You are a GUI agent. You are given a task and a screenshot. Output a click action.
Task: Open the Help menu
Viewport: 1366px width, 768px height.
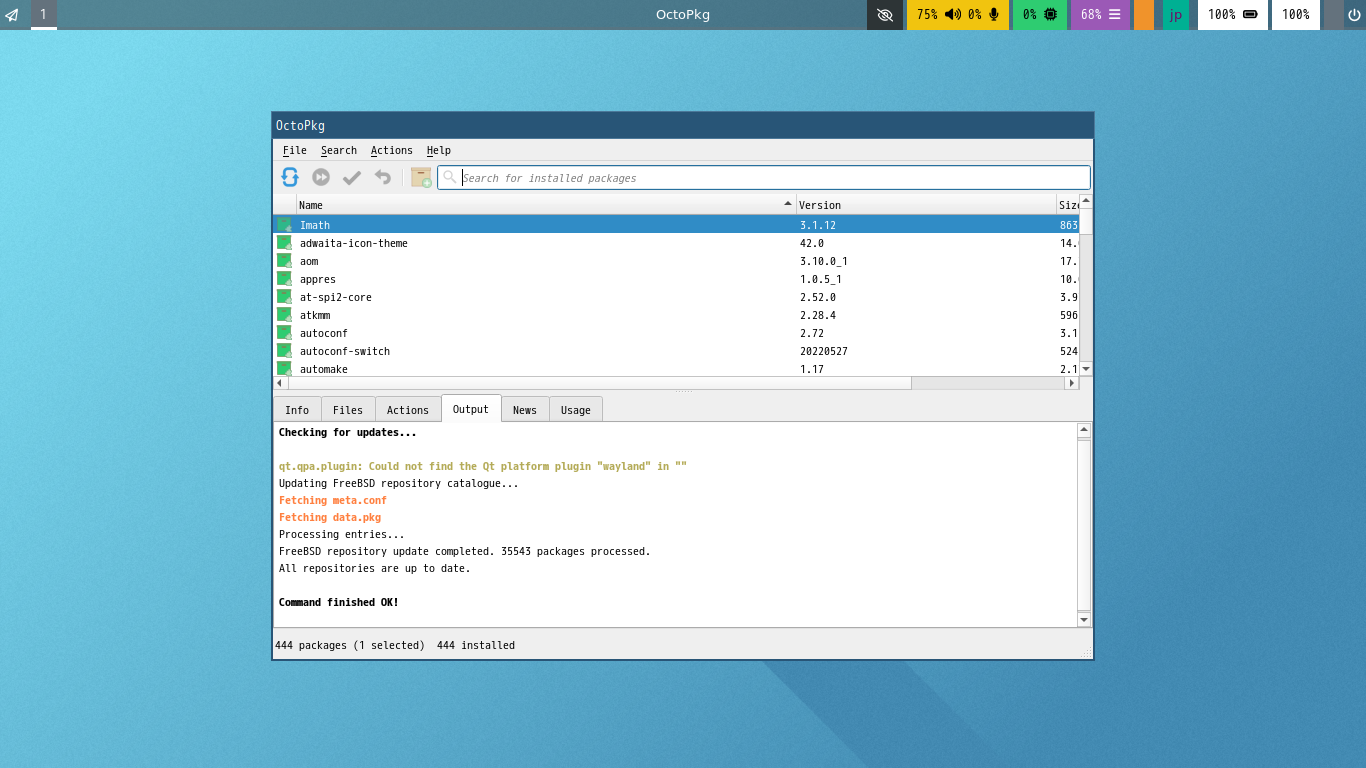coord(438,150)
